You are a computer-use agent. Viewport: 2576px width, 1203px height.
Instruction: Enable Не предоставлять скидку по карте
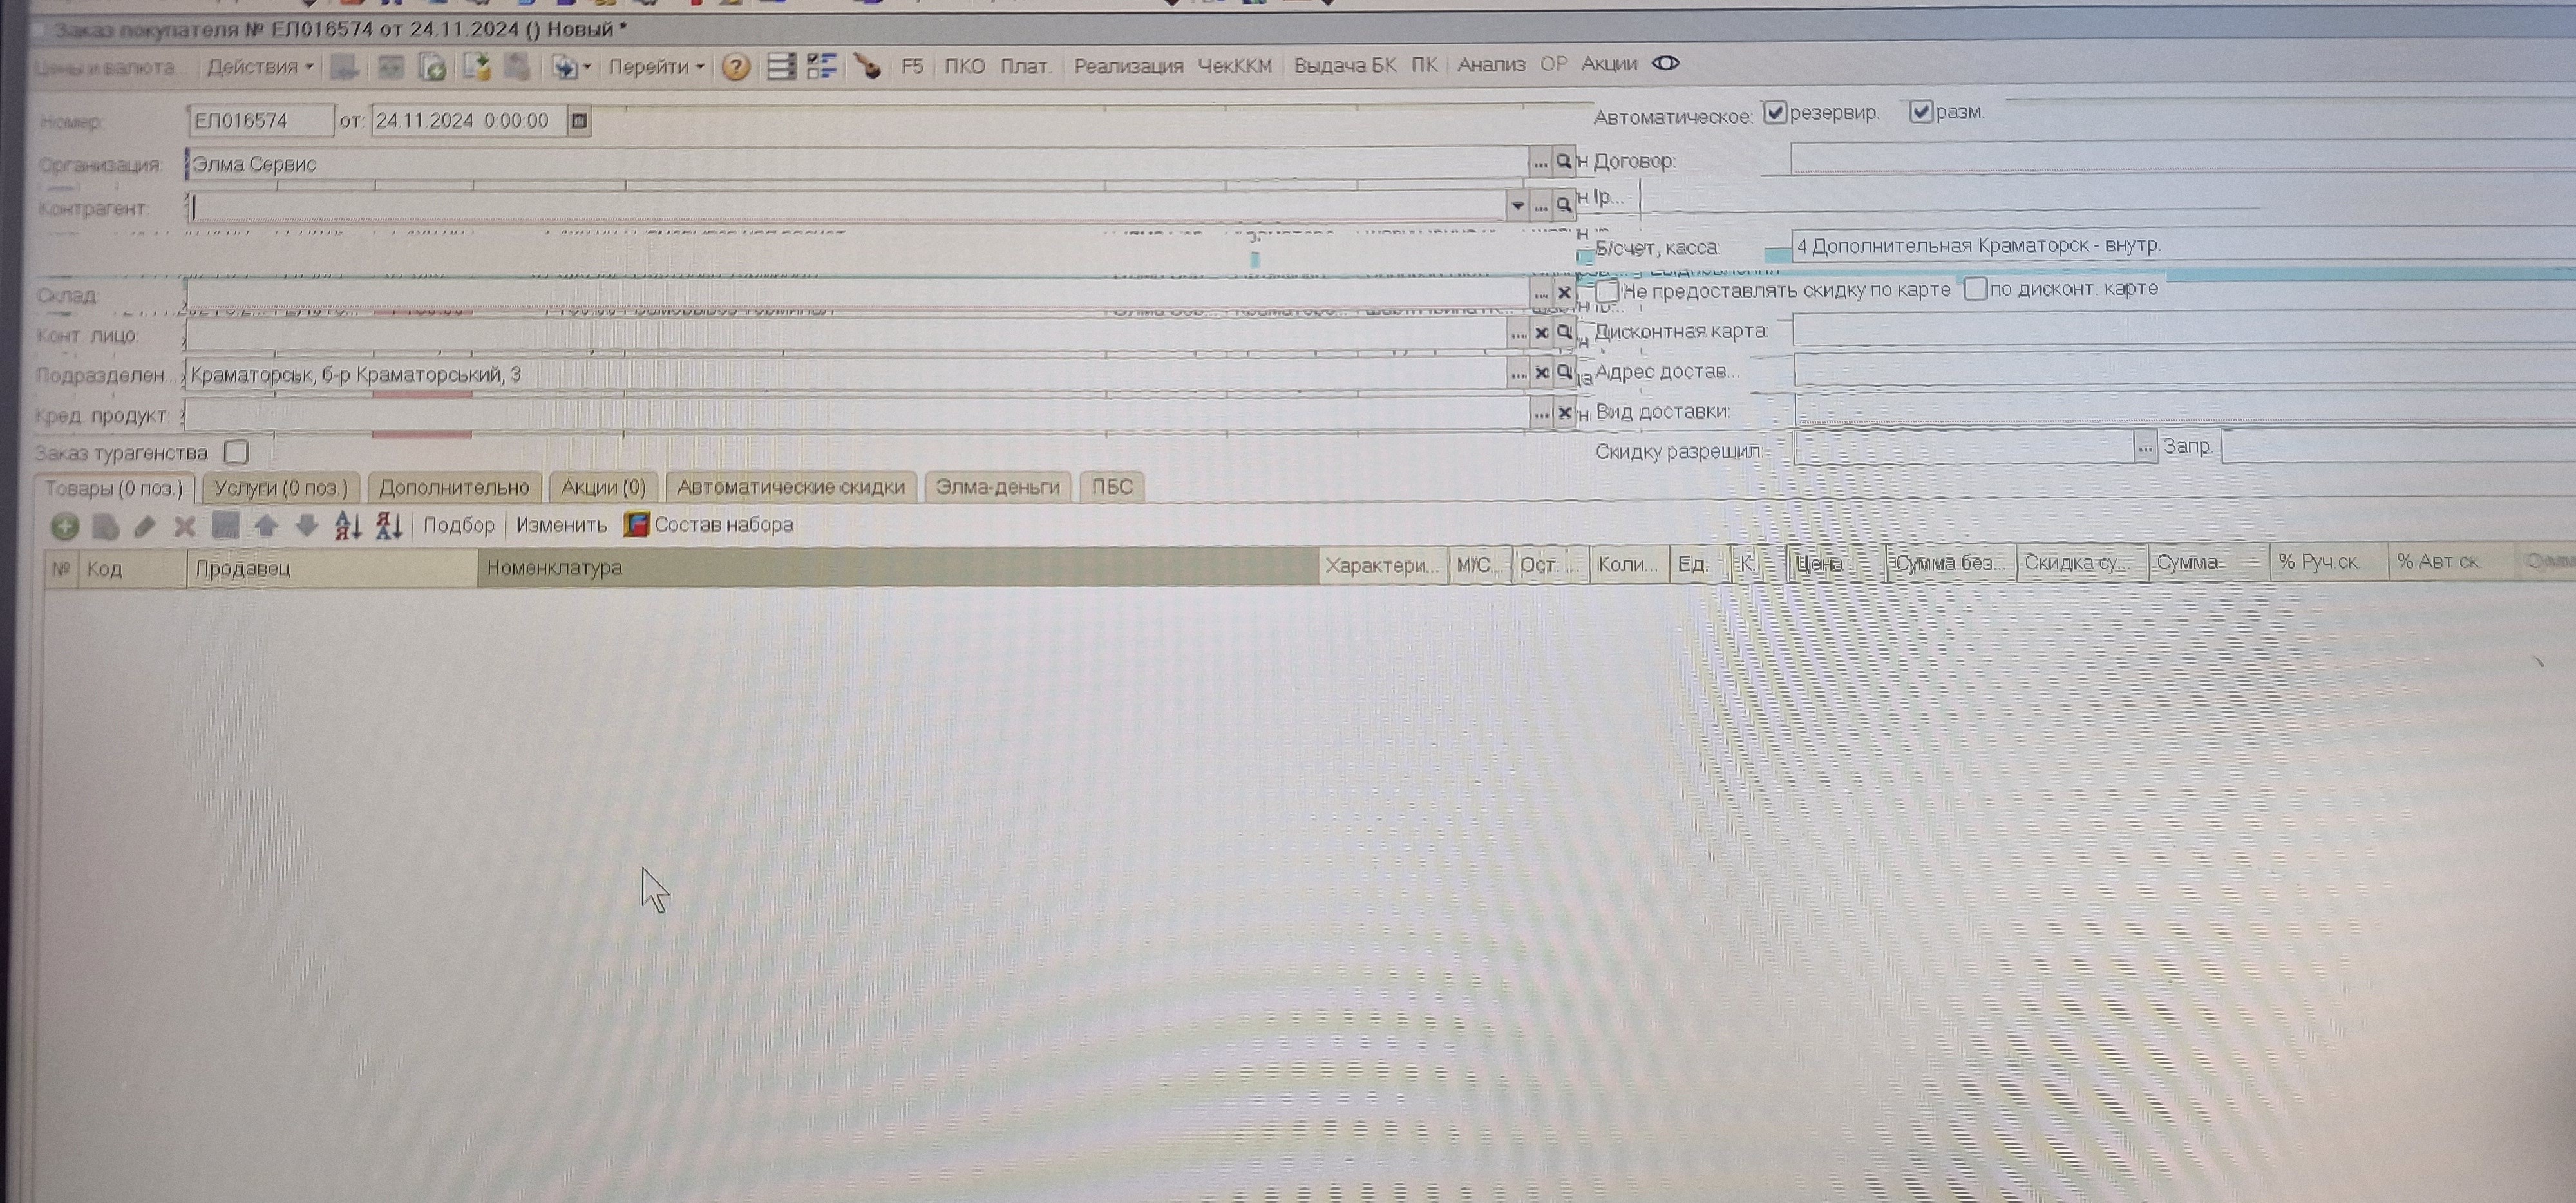pyautogui.click(x=1607, y=291)
